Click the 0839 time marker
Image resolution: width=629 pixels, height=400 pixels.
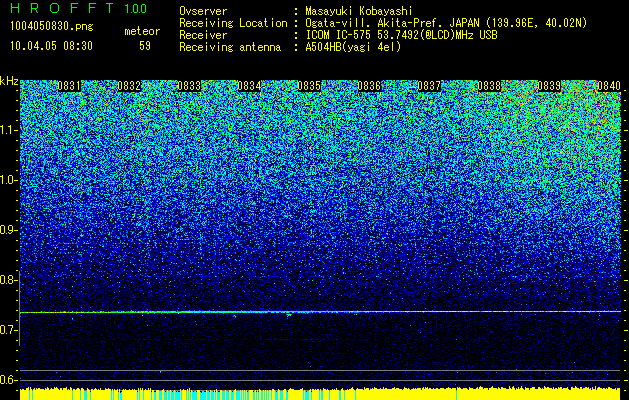(x=549, y=86)
